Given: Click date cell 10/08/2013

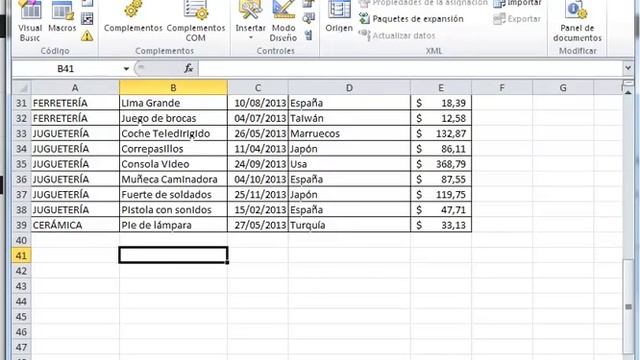Looking at the screenshot, I should 258,103.
